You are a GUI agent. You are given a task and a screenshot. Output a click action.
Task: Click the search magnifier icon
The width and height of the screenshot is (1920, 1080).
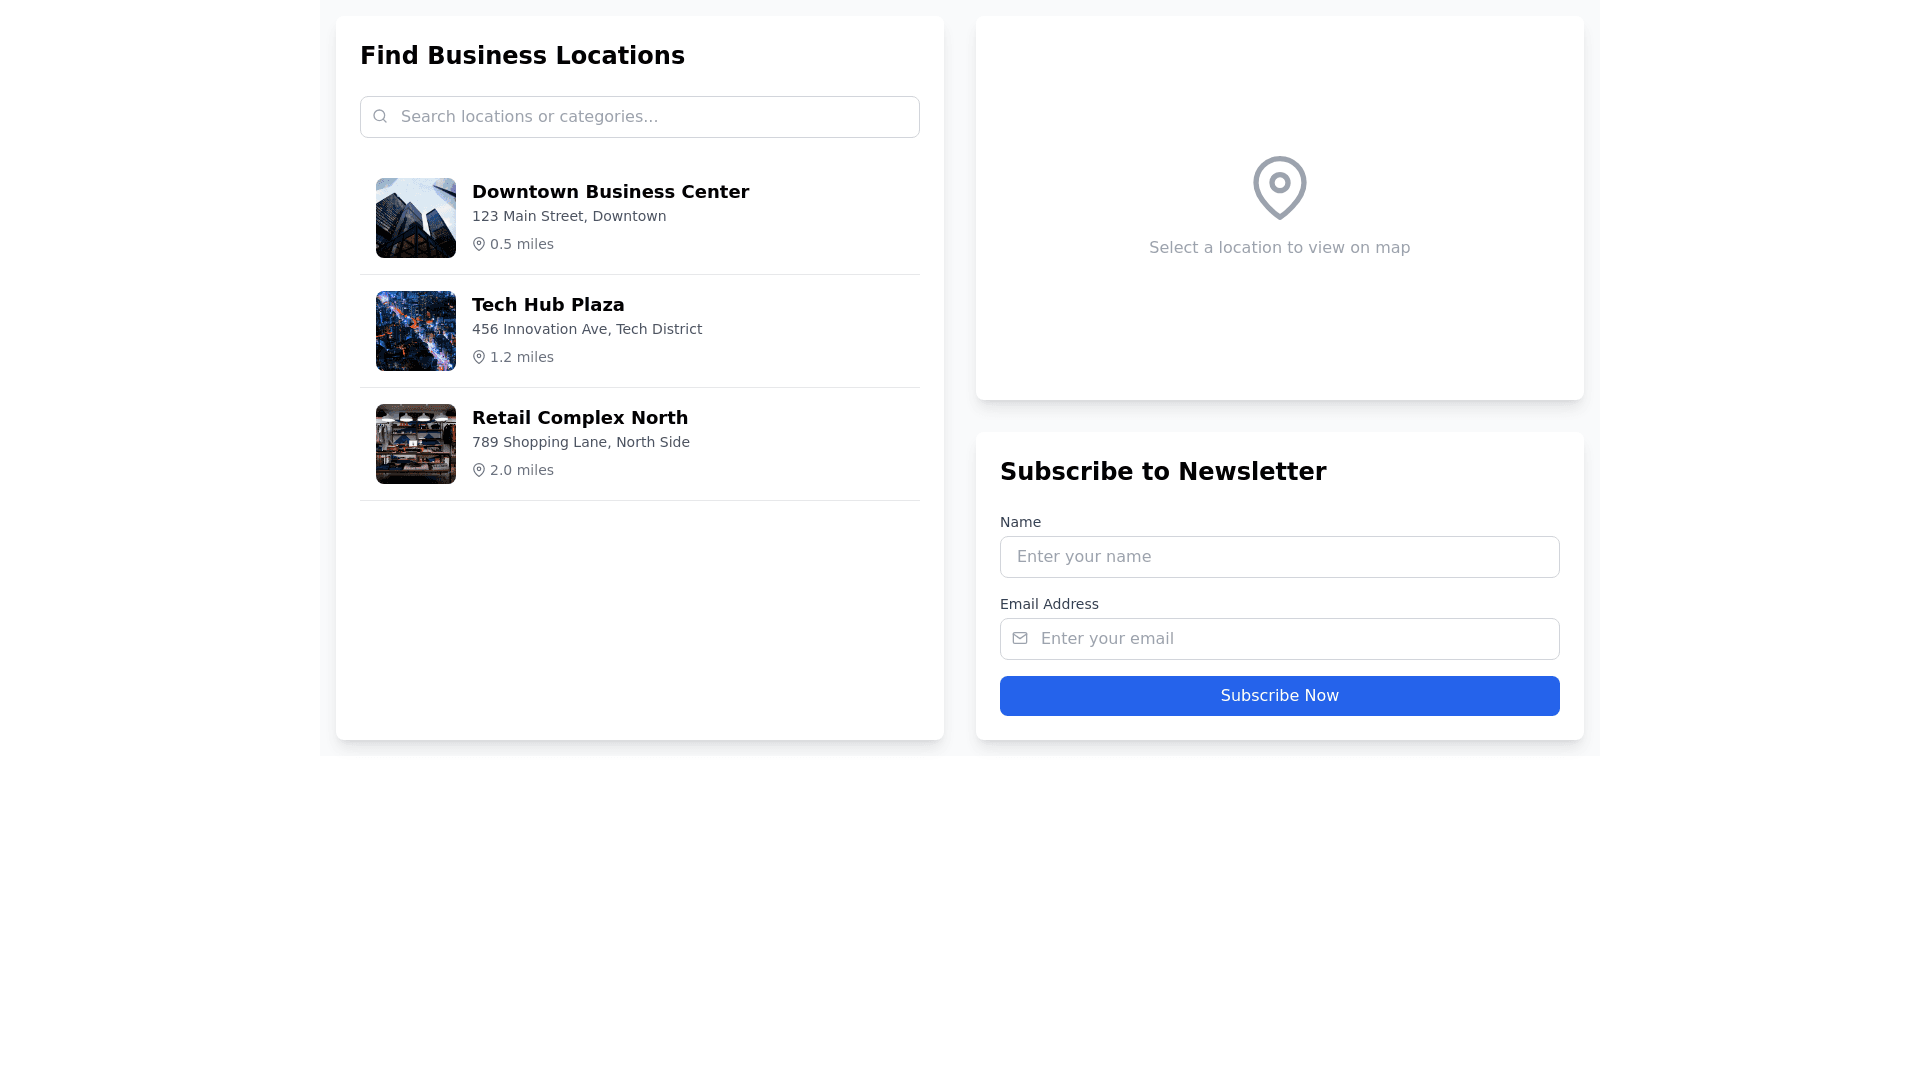[x=380, y=117]
